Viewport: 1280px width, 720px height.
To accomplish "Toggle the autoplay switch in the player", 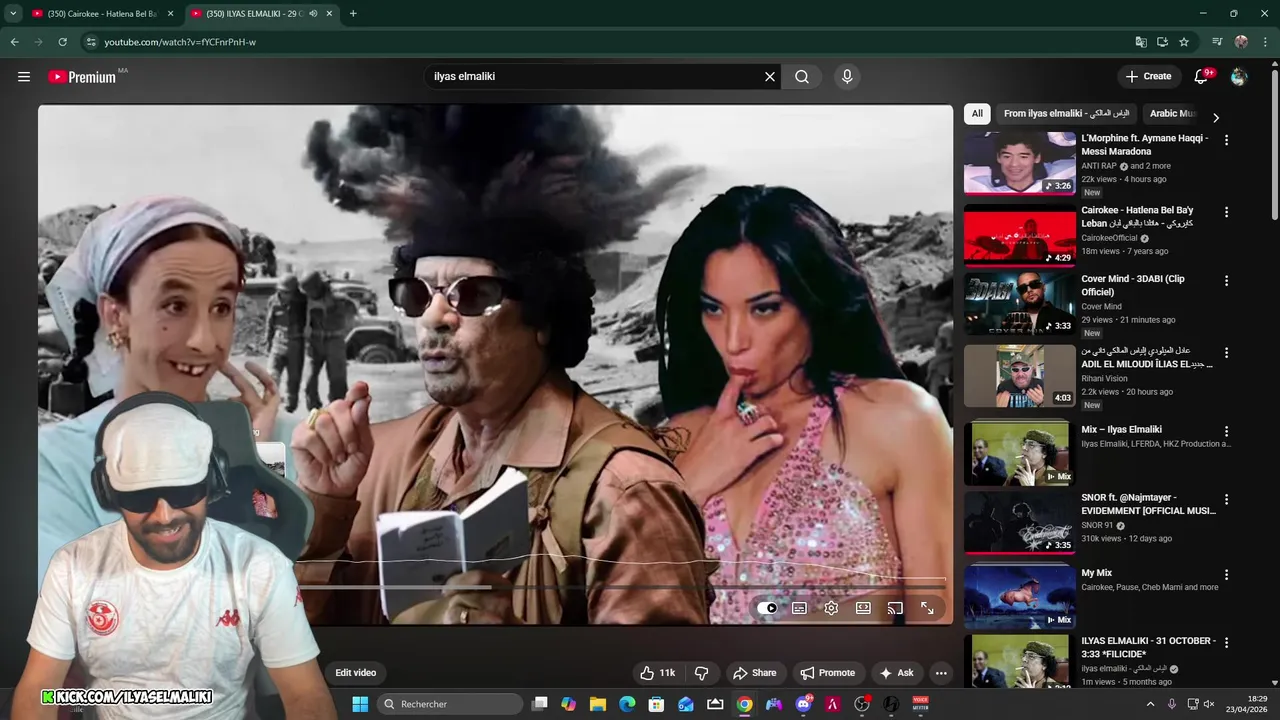I will point(767,608).
